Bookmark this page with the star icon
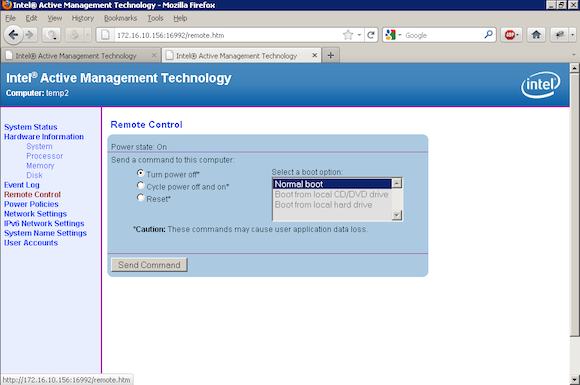 coord(348,35)
